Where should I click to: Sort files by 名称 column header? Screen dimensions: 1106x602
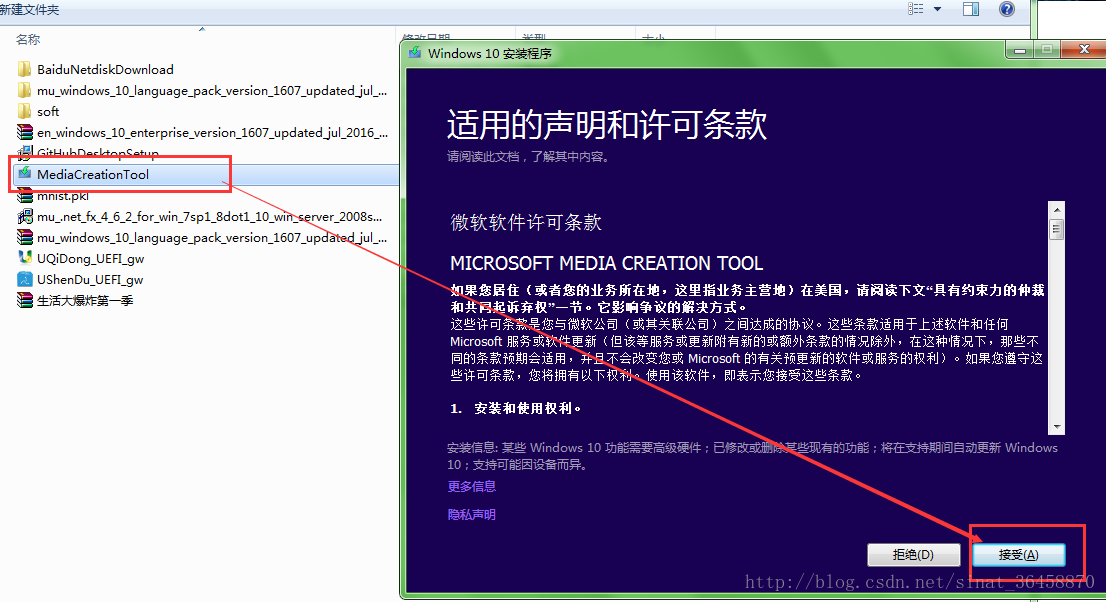28,40
